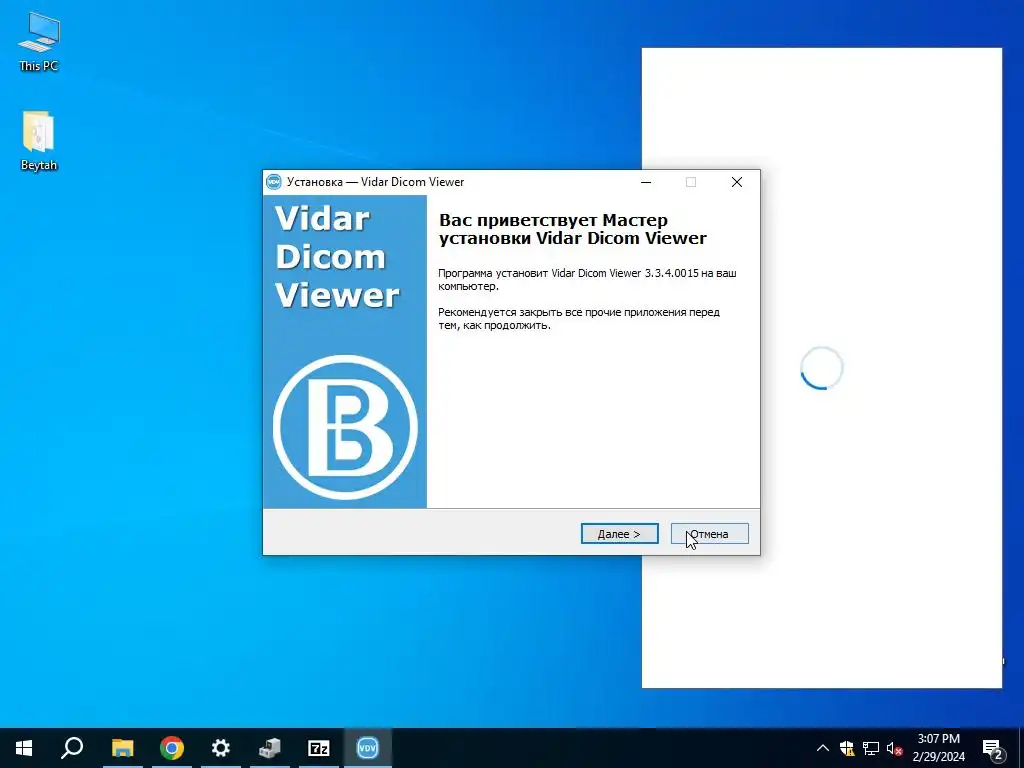1024x768 pixels.
Task: Minimize the Установка installer window
Action: coord(646,182)
